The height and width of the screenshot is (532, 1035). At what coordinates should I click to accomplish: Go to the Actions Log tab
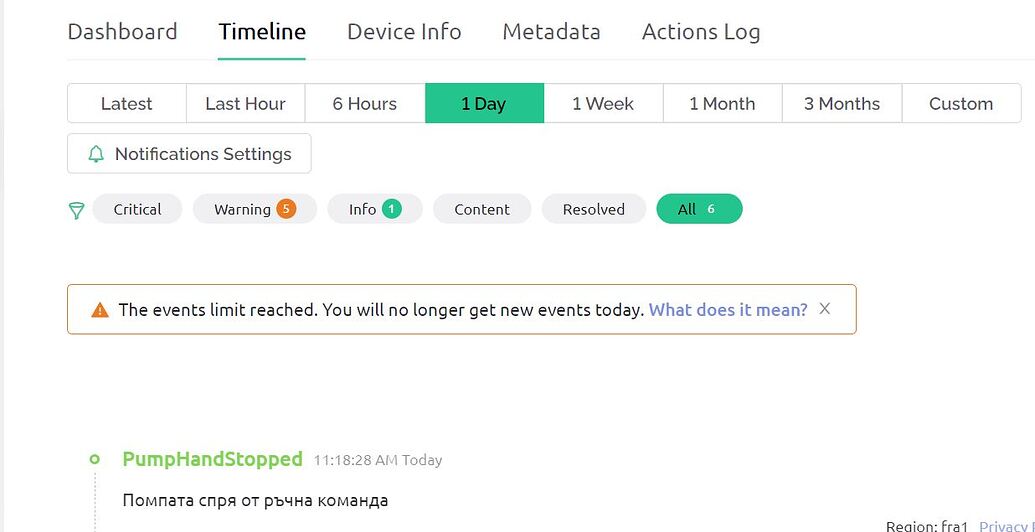pyautogui.click(x=701, y=32)
